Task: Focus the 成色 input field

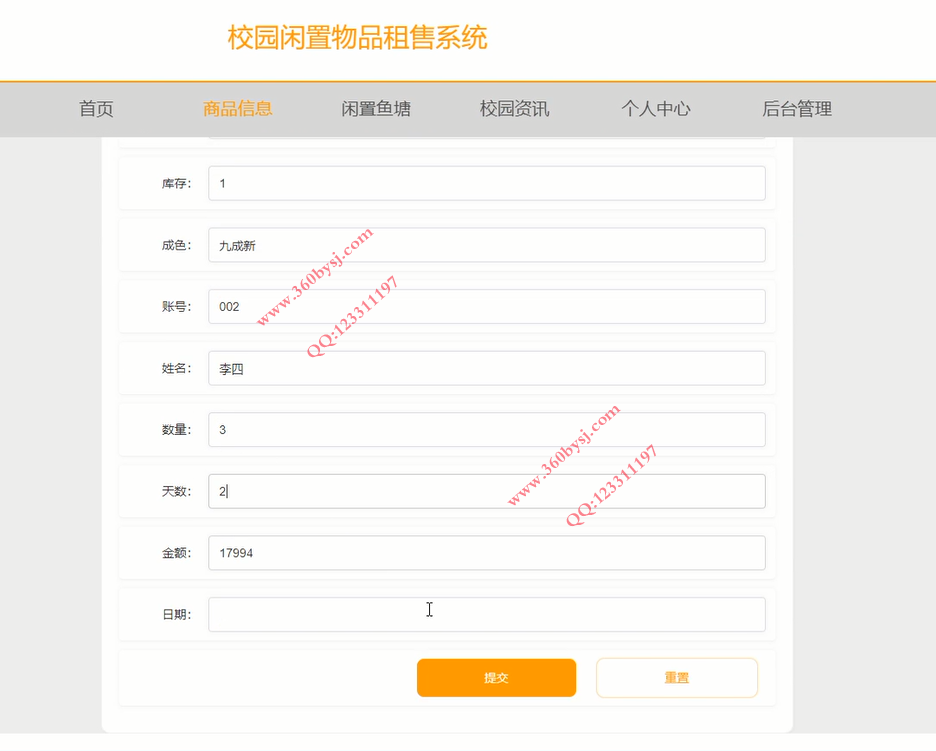Action: coord(487,245)
